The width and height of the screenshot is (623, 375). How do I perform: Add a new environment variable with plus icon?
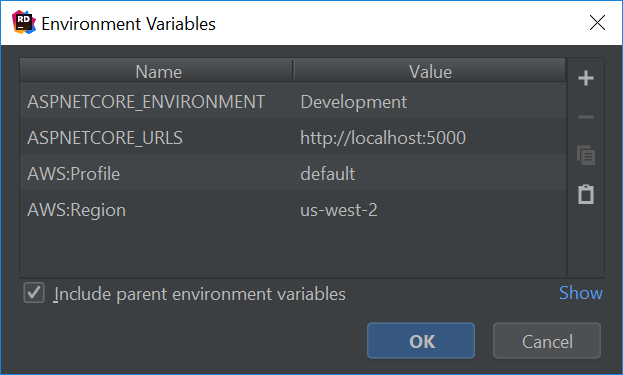586,78
